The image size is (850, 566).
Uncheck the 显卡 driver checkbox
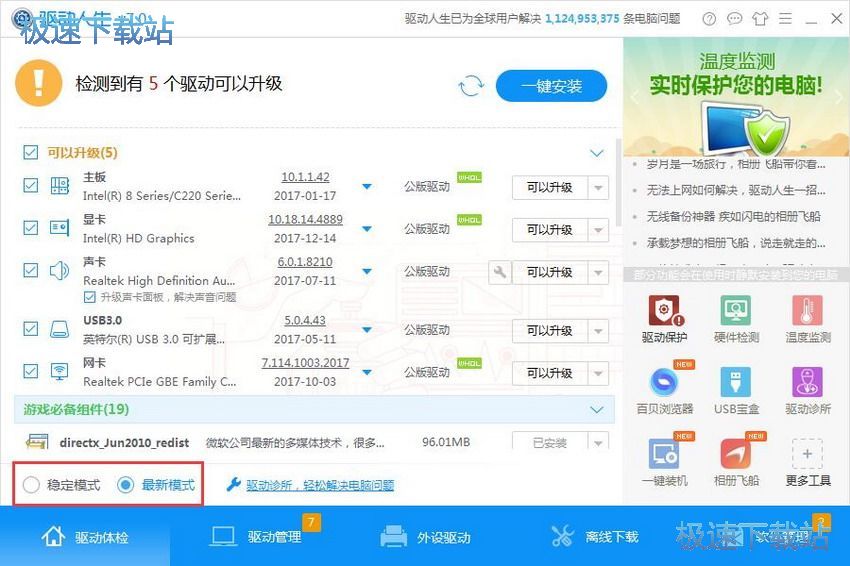click(x=31, y=228)
